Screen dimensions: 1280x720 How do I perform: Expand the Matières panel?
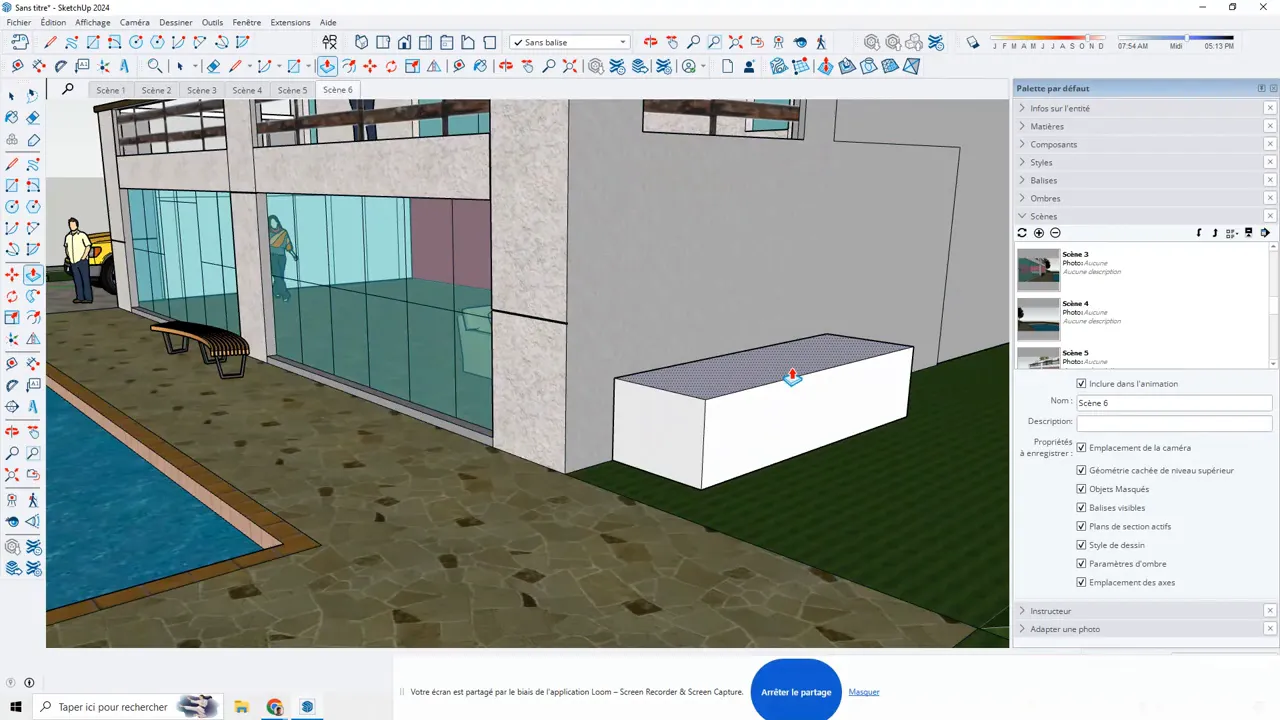(x=1047, y=126)
